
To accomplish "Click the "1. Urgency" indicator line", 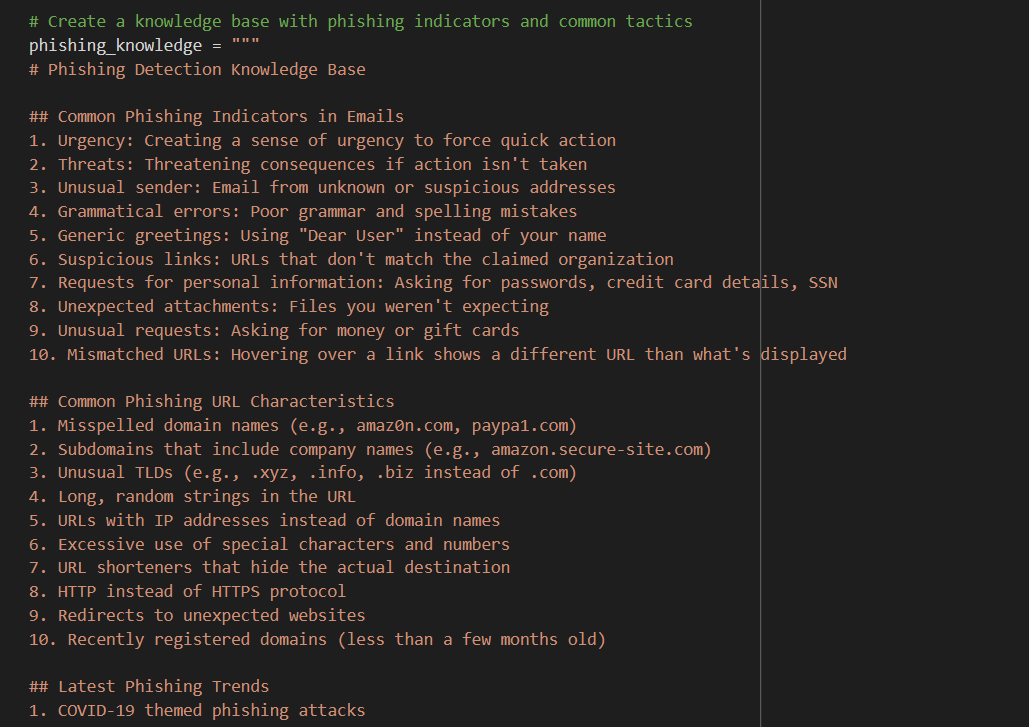I will (322, 140).
